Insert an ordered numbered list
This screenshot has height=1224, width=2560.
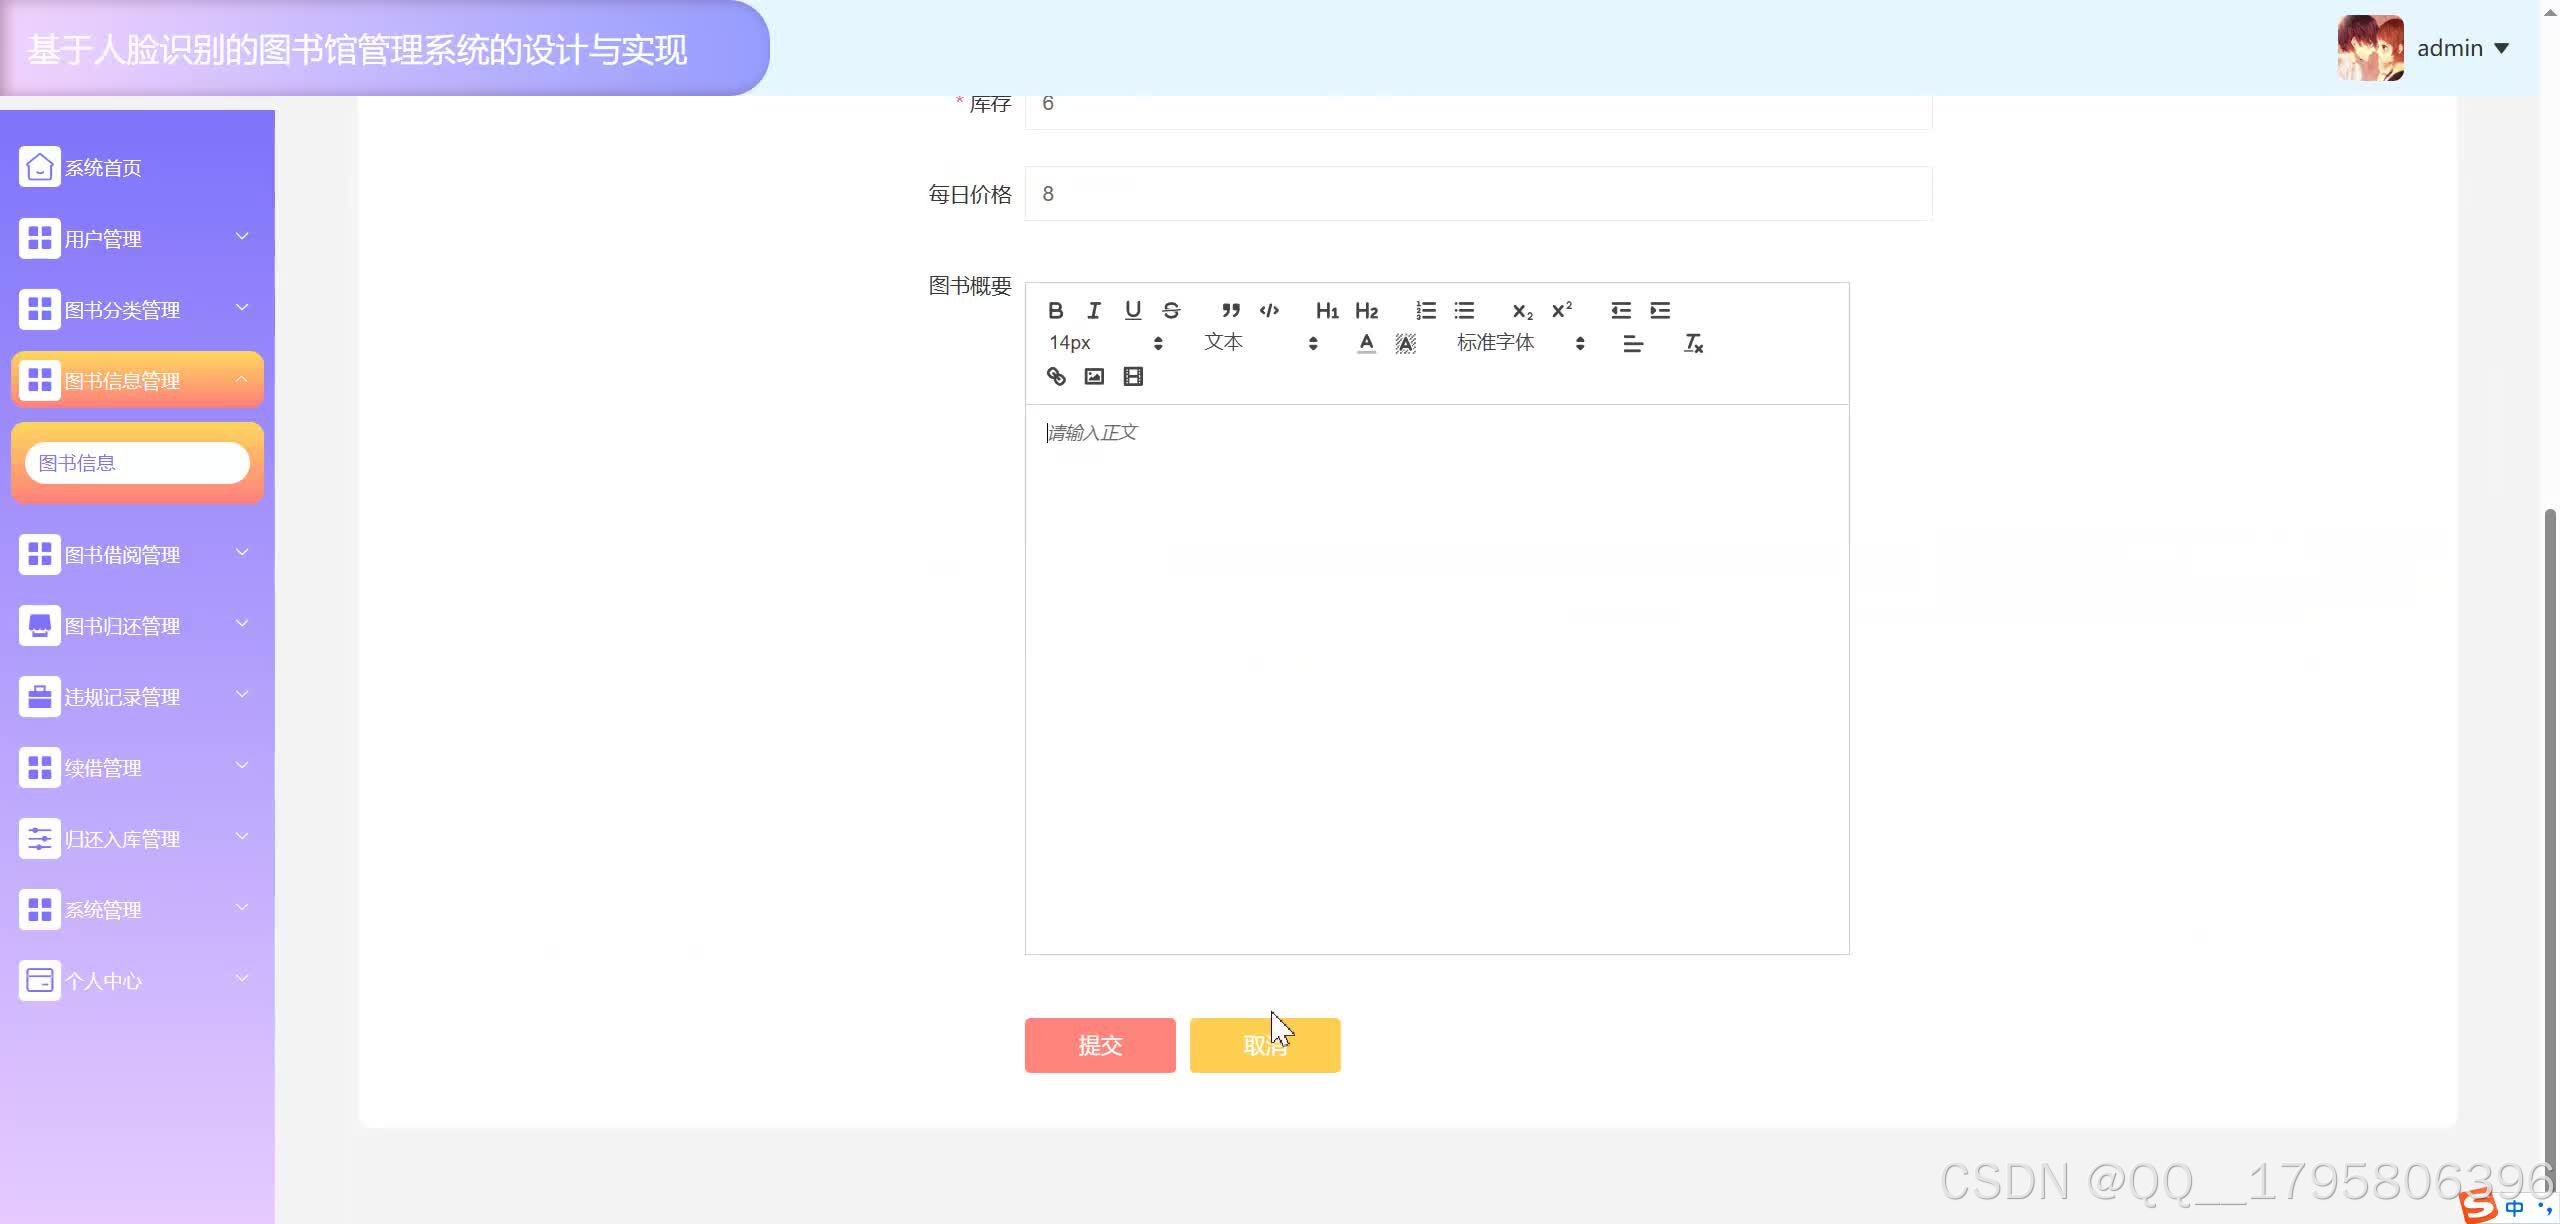(1426, 310)
